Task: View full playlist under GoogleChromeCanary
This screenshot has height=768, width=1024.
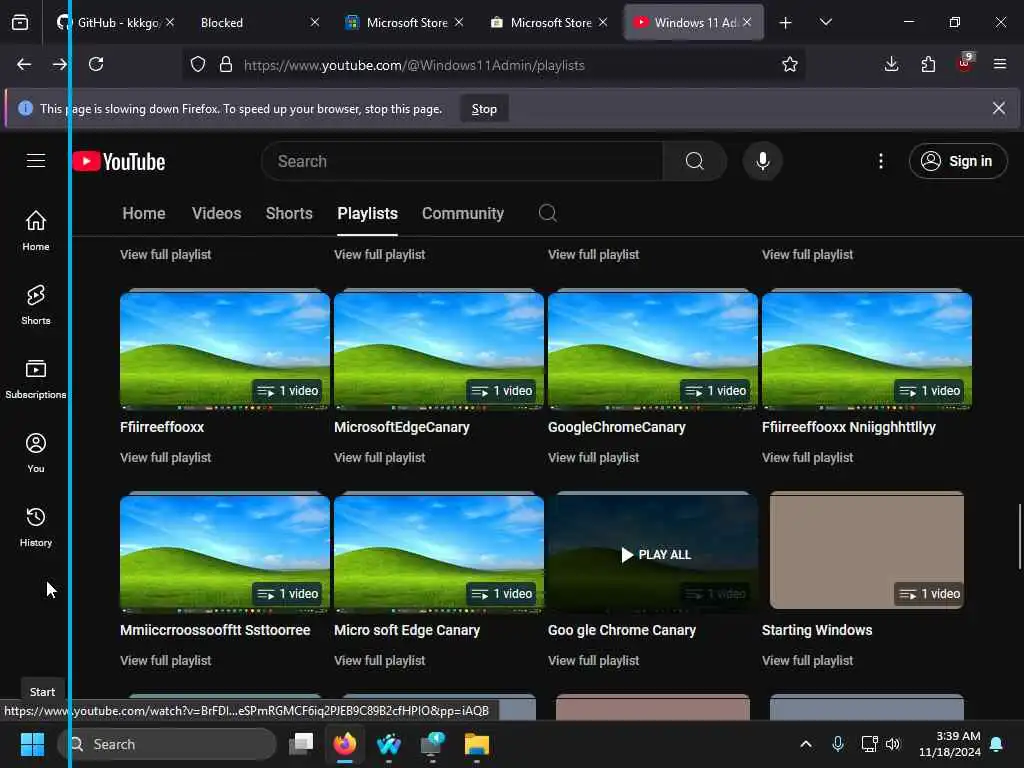Action: (594, 458)
